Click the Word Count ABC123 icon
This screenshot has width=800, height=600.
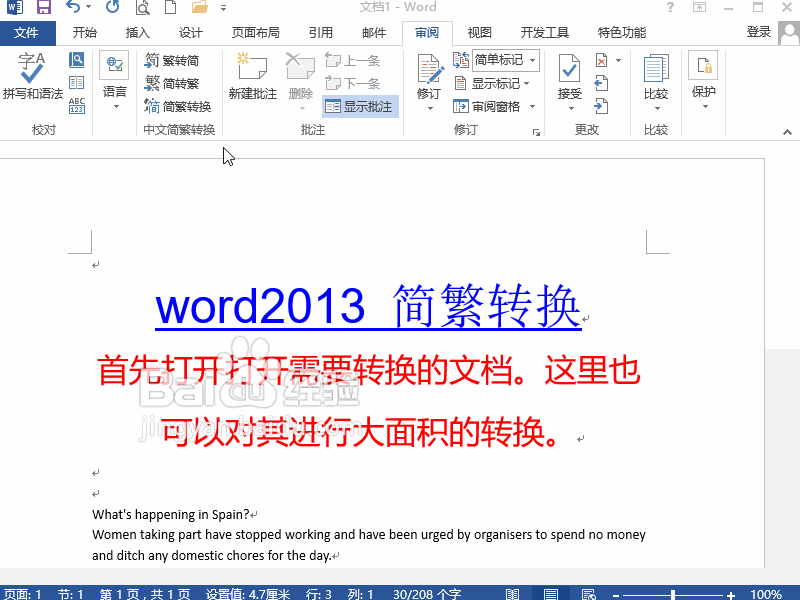77,106
